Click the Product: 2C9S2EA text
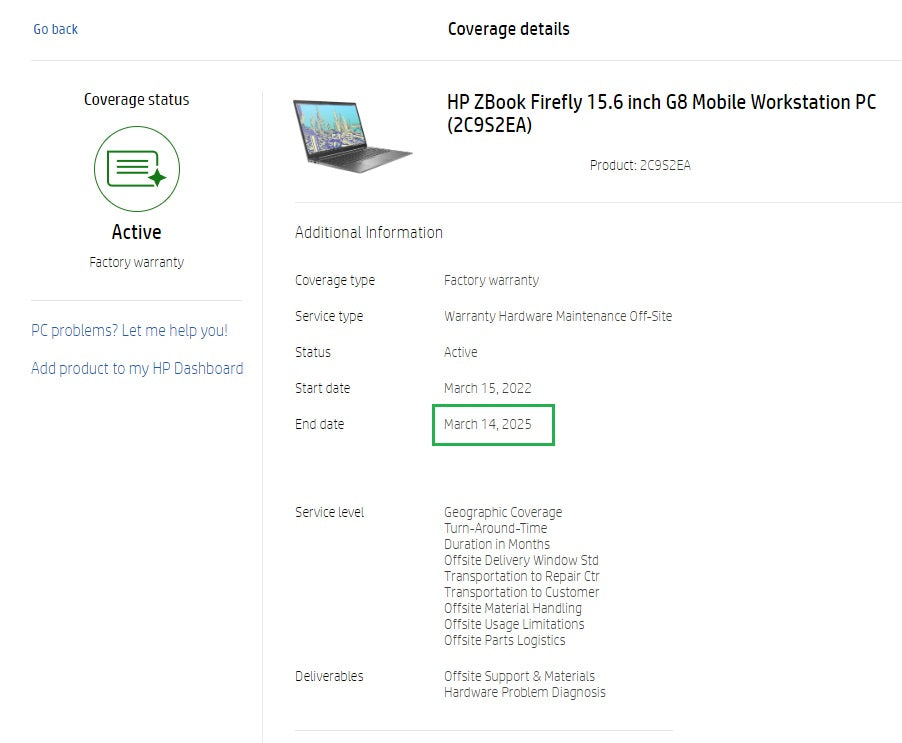 point(640,166)
